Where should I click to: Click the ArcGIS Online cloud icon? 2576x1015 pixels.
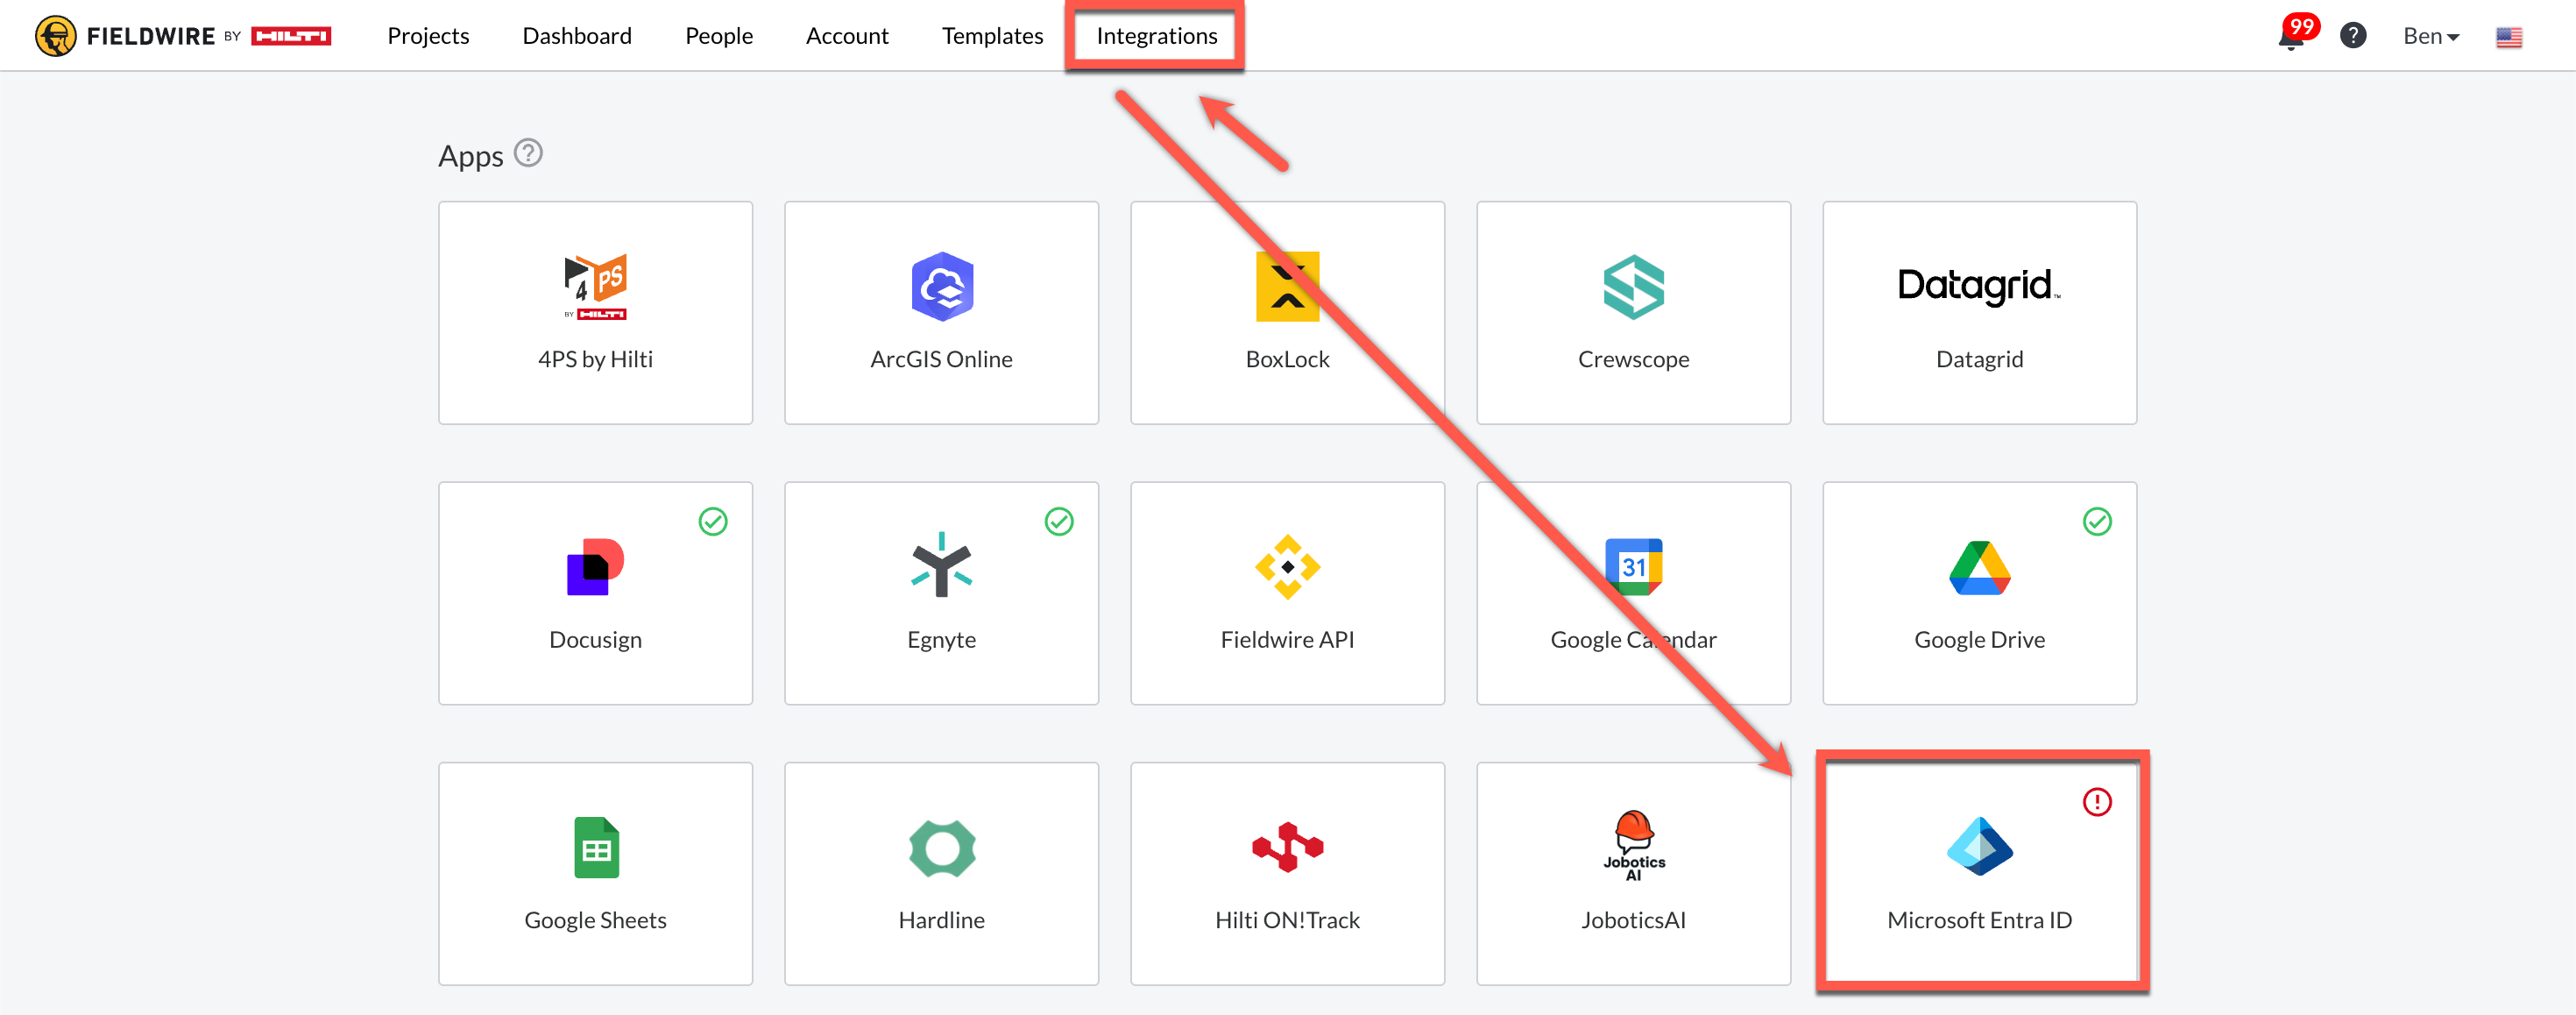click(x=941, y=287)
